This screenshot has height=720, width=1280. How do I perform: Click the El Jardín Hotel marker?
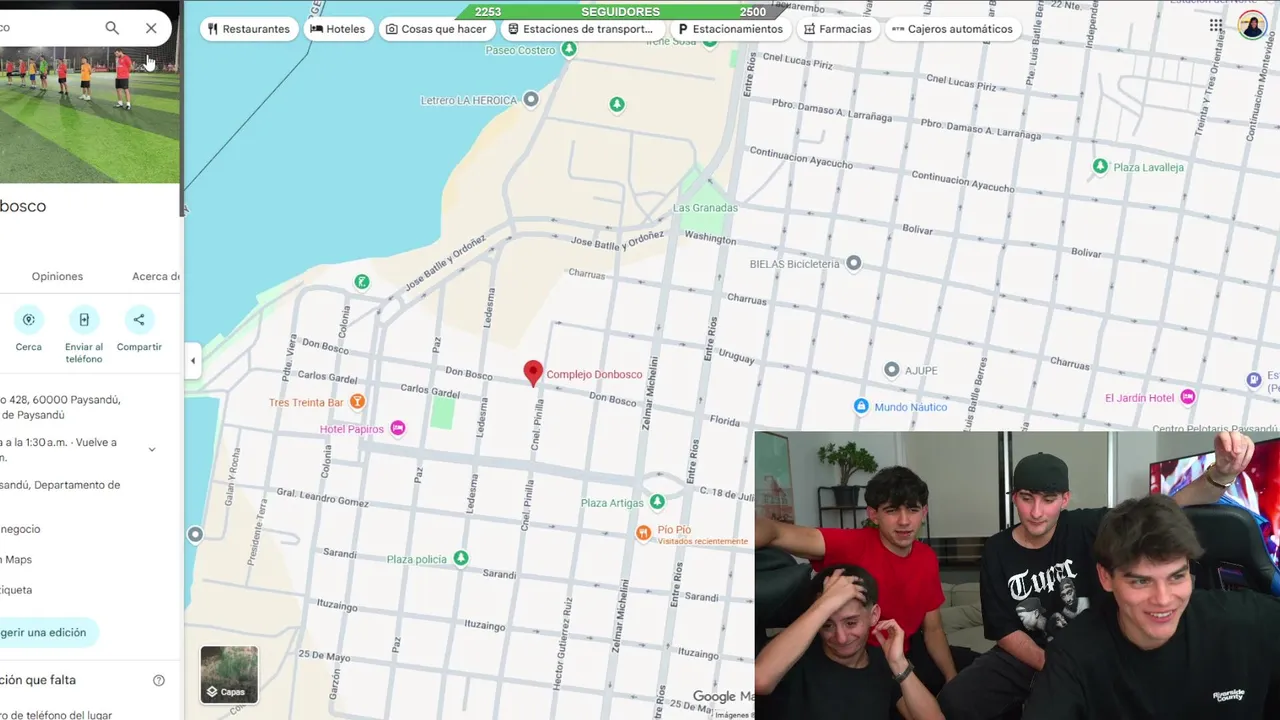[x=1188, y=397]
